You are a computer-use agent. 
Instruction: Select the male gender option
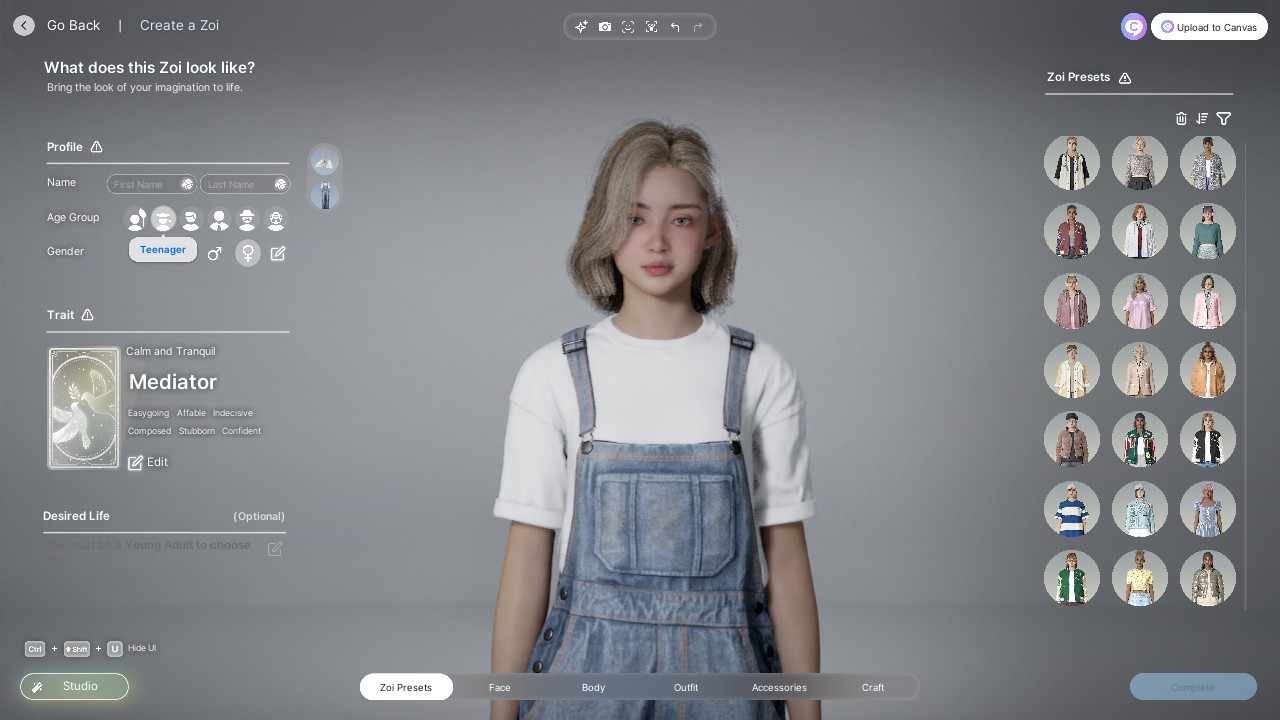point(214,253)
